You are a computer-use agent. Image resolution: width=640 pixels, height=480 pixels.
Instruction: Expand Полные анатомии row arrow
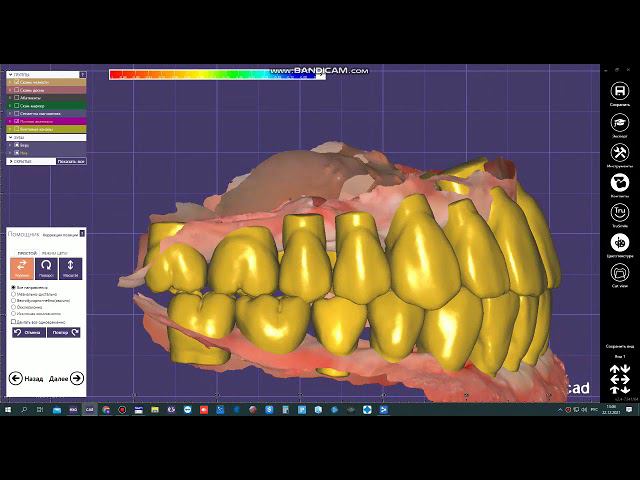point(10,121)
